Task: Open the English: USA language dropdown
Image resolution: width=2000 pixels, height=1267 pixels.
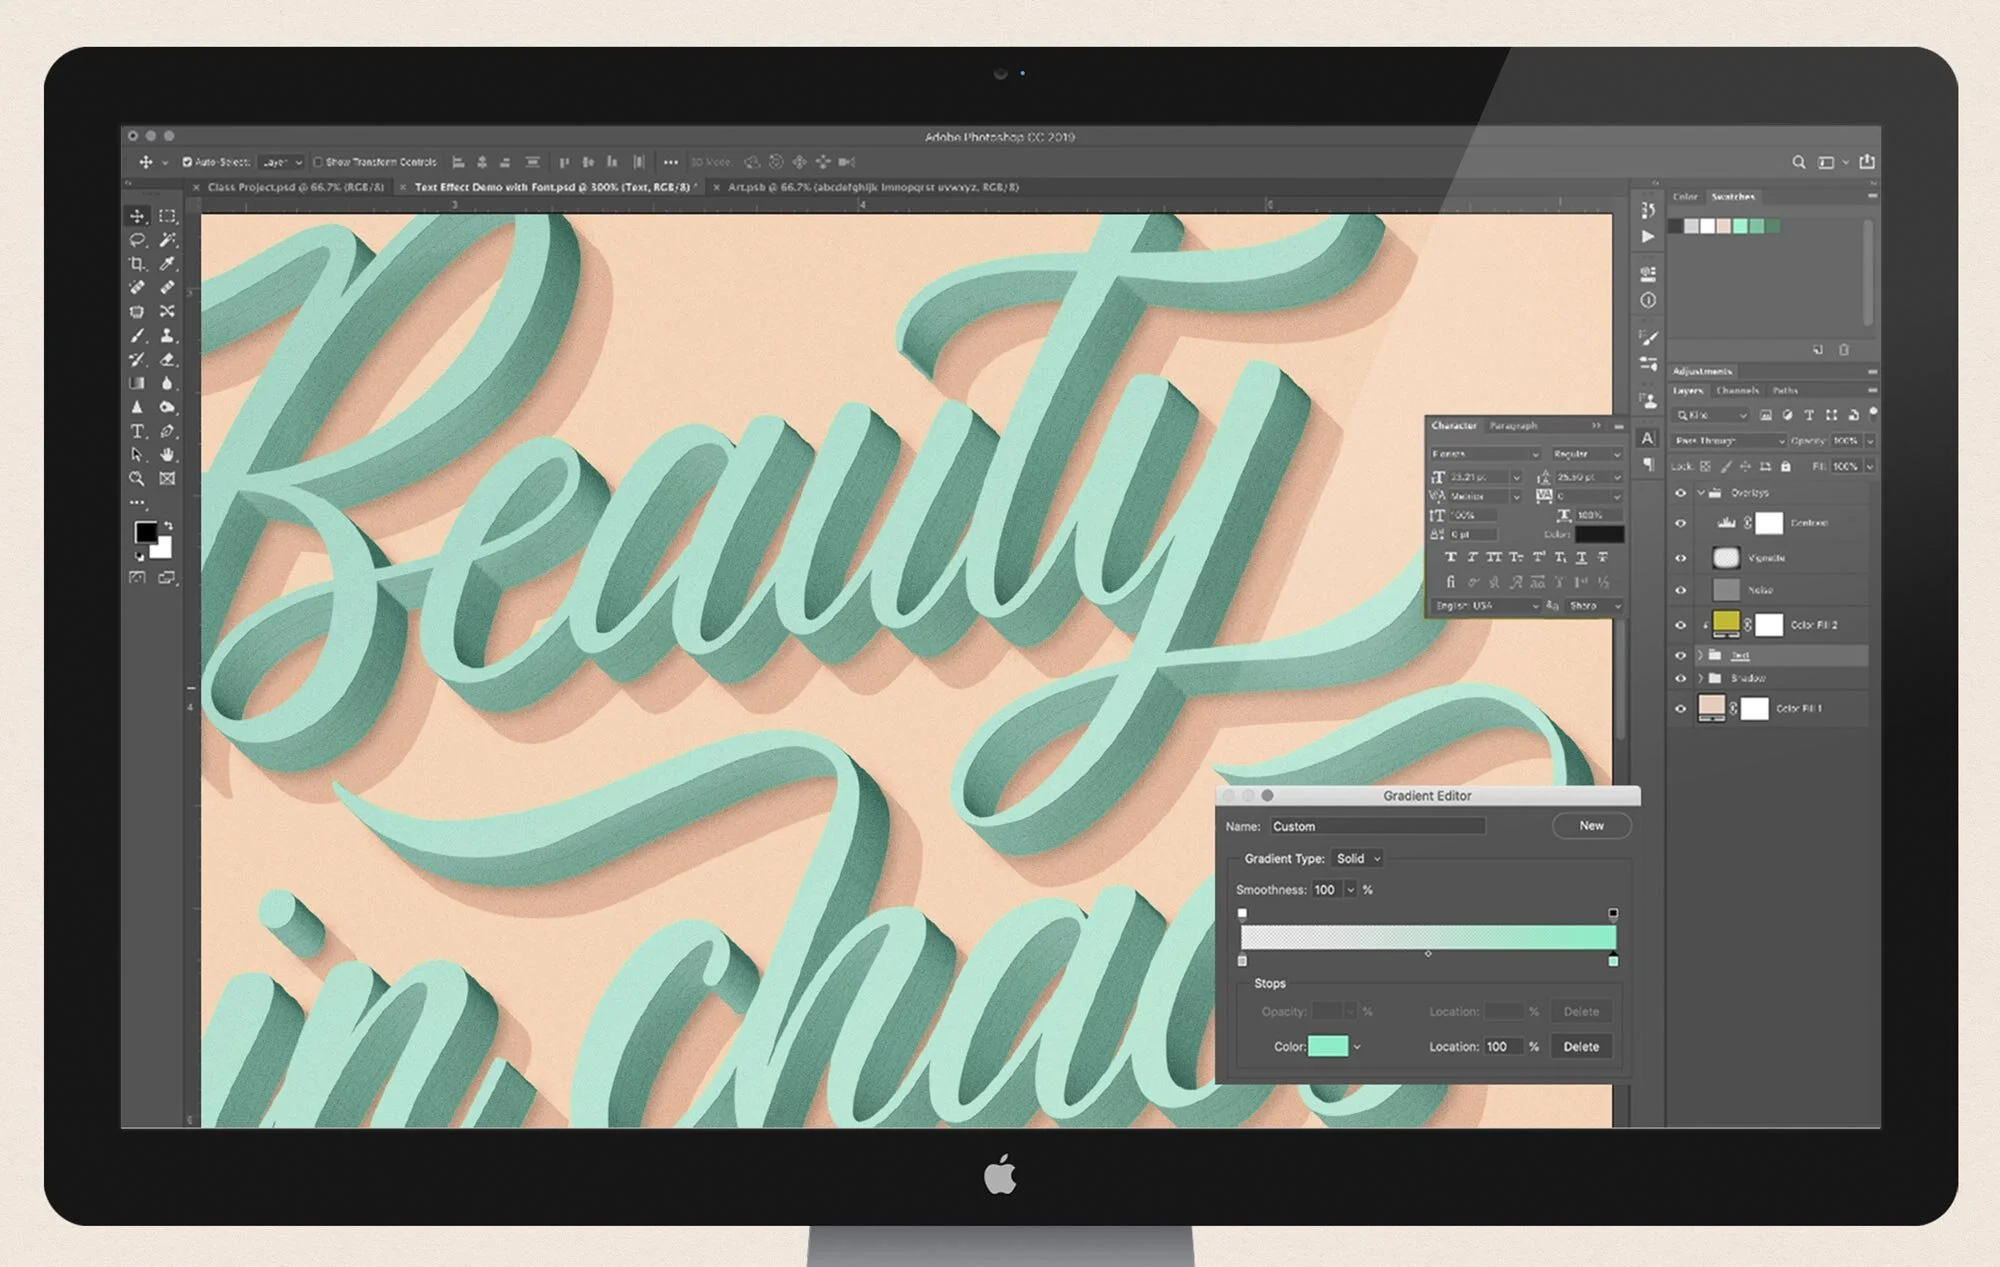Action: point(1485,606)
